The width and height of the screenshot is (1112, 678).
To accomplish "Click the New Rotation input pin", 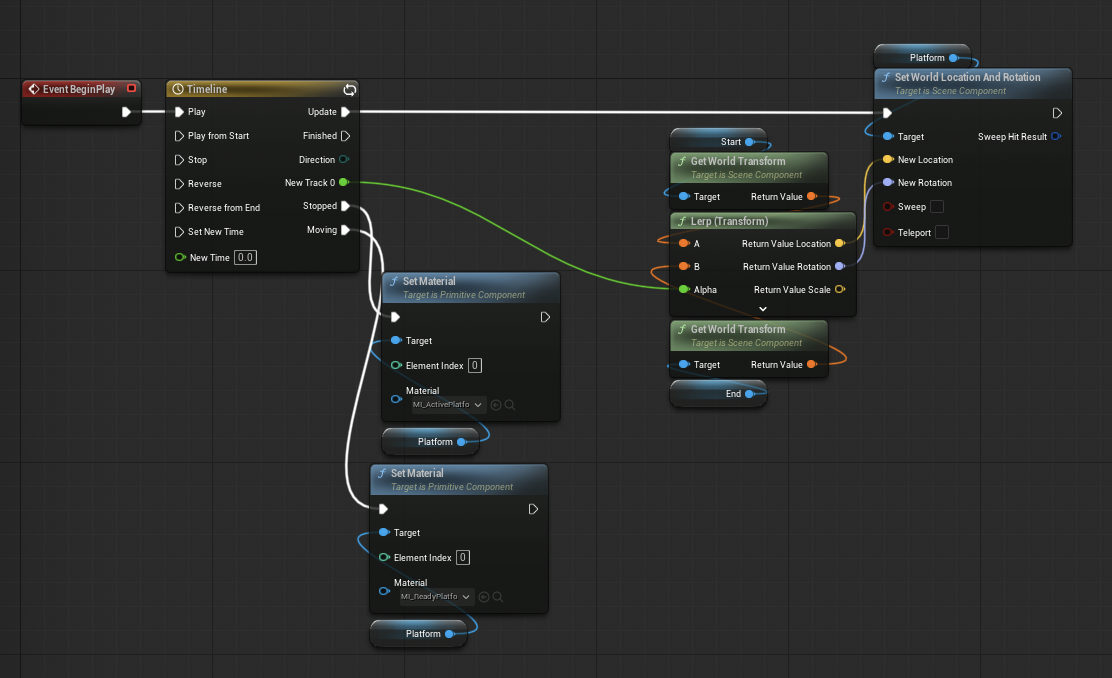I will 888,182.
